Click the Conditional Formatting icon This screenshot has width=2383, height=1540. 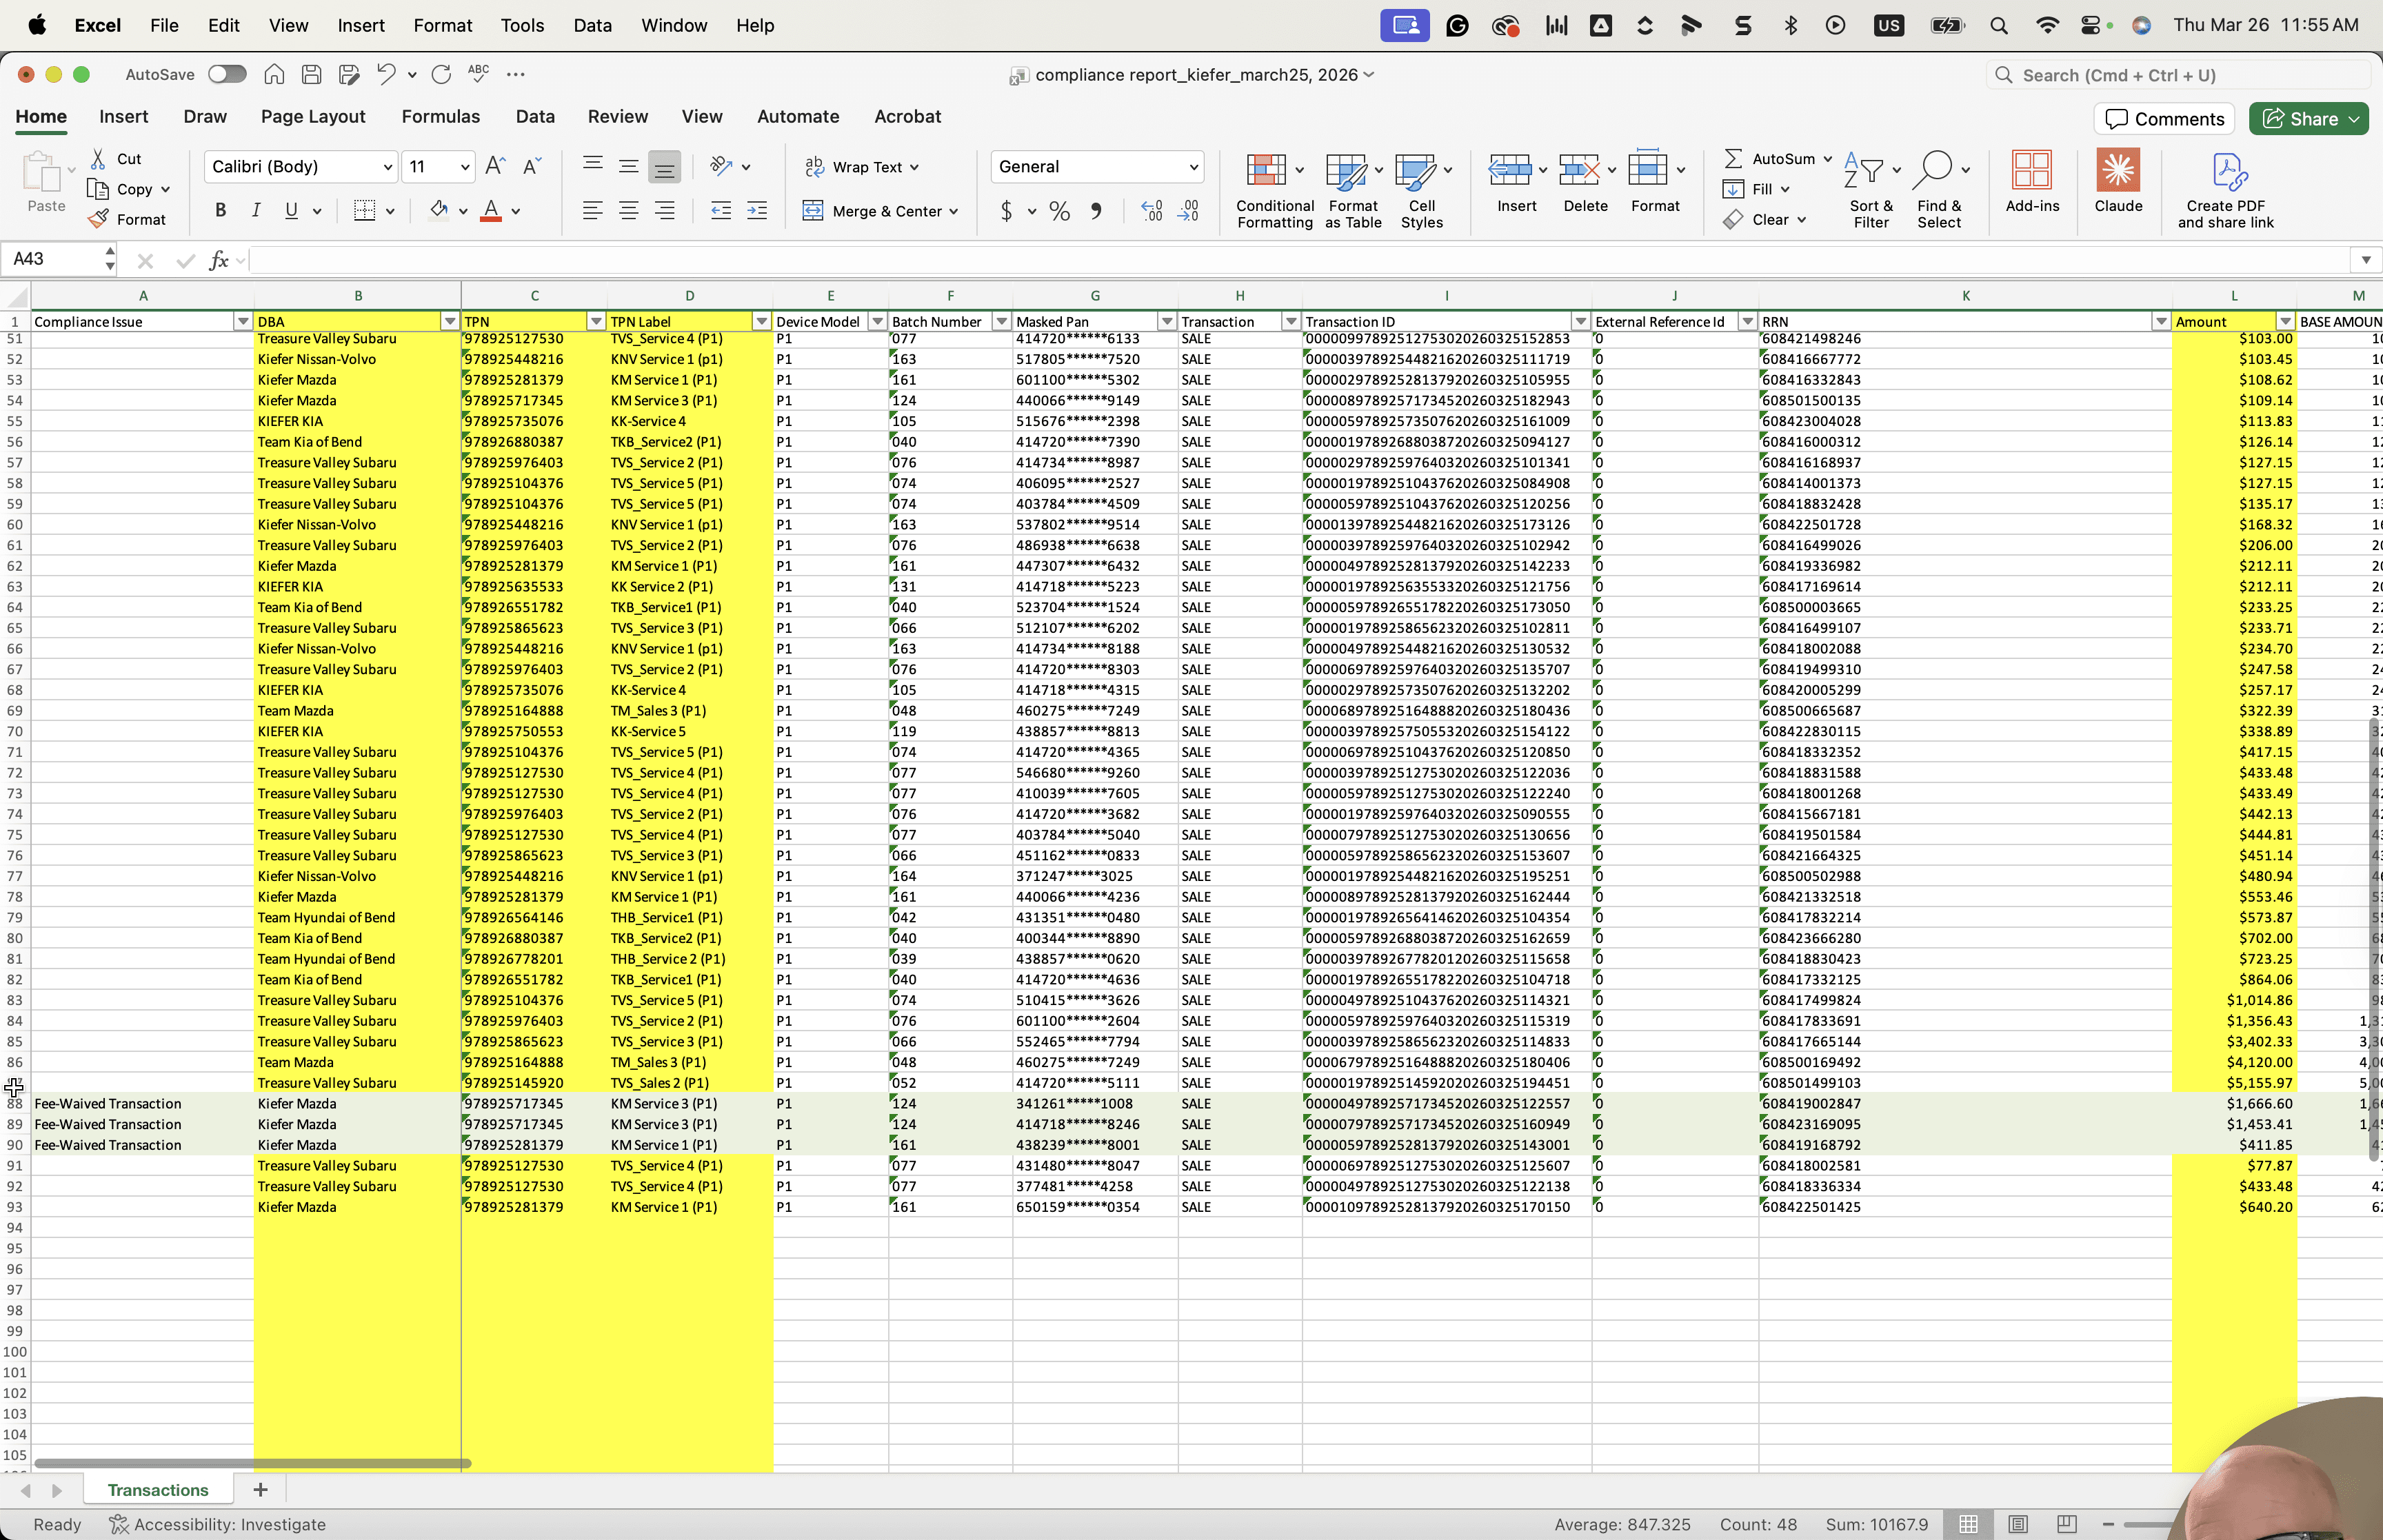click(x=1266, y=171)
